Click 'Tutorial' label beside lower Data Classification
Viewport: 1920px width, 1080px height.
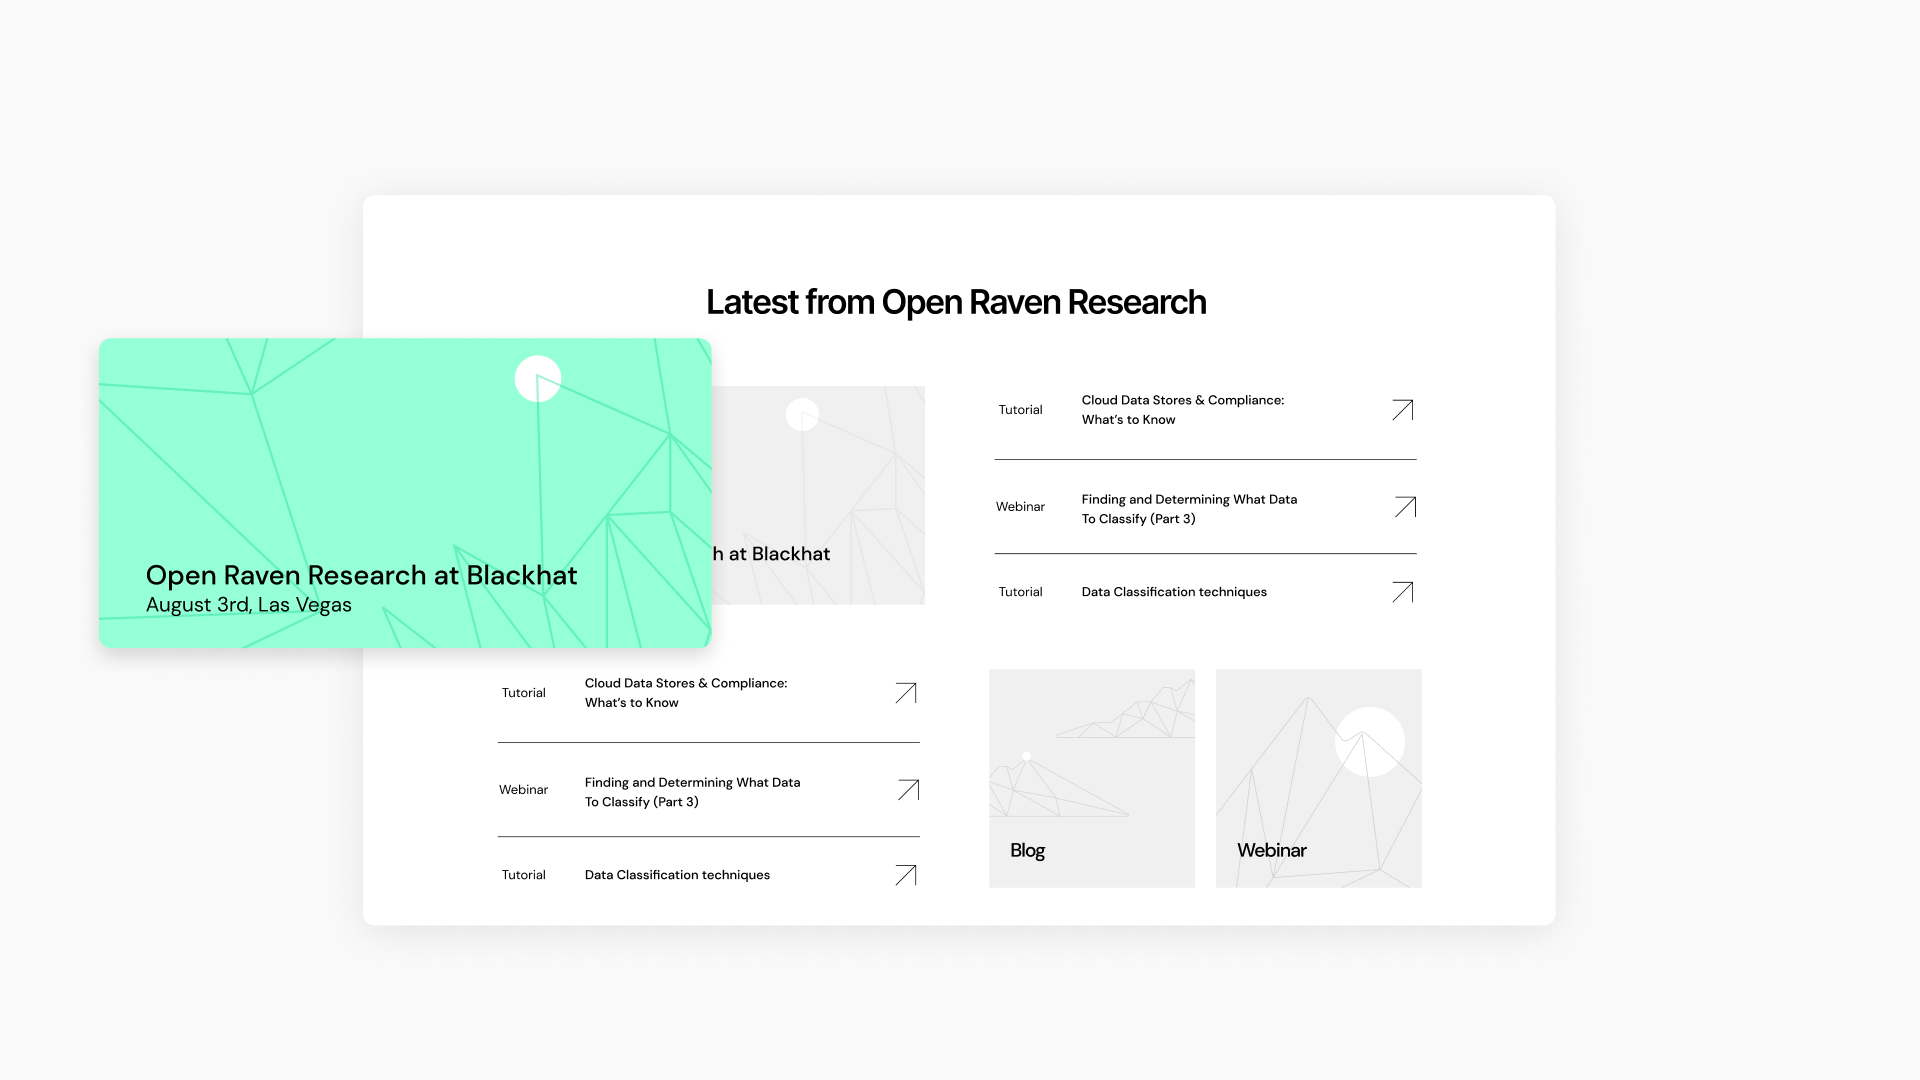click(523, 875)
